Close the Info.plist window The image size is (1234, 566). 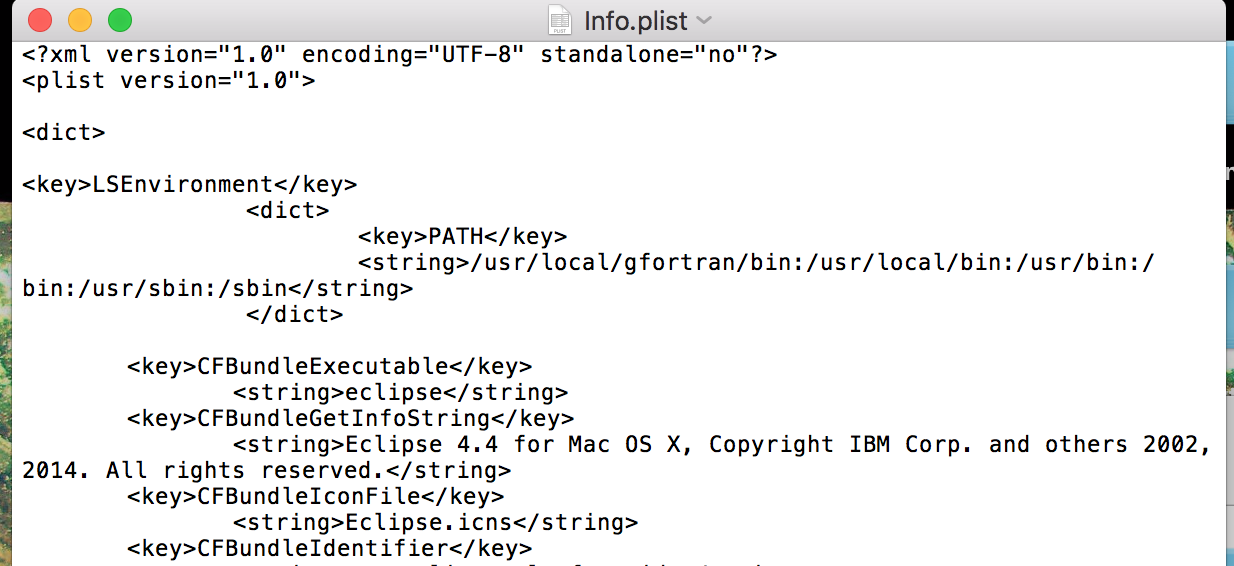(40, 20)
